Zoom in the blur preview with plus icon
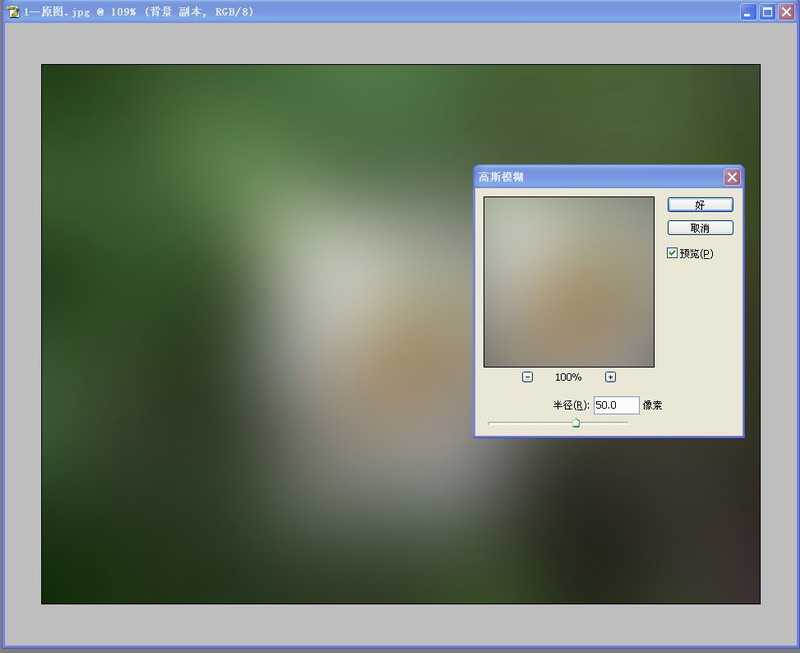This screenshot has width=800, height=653. click(x=611, y=376)
